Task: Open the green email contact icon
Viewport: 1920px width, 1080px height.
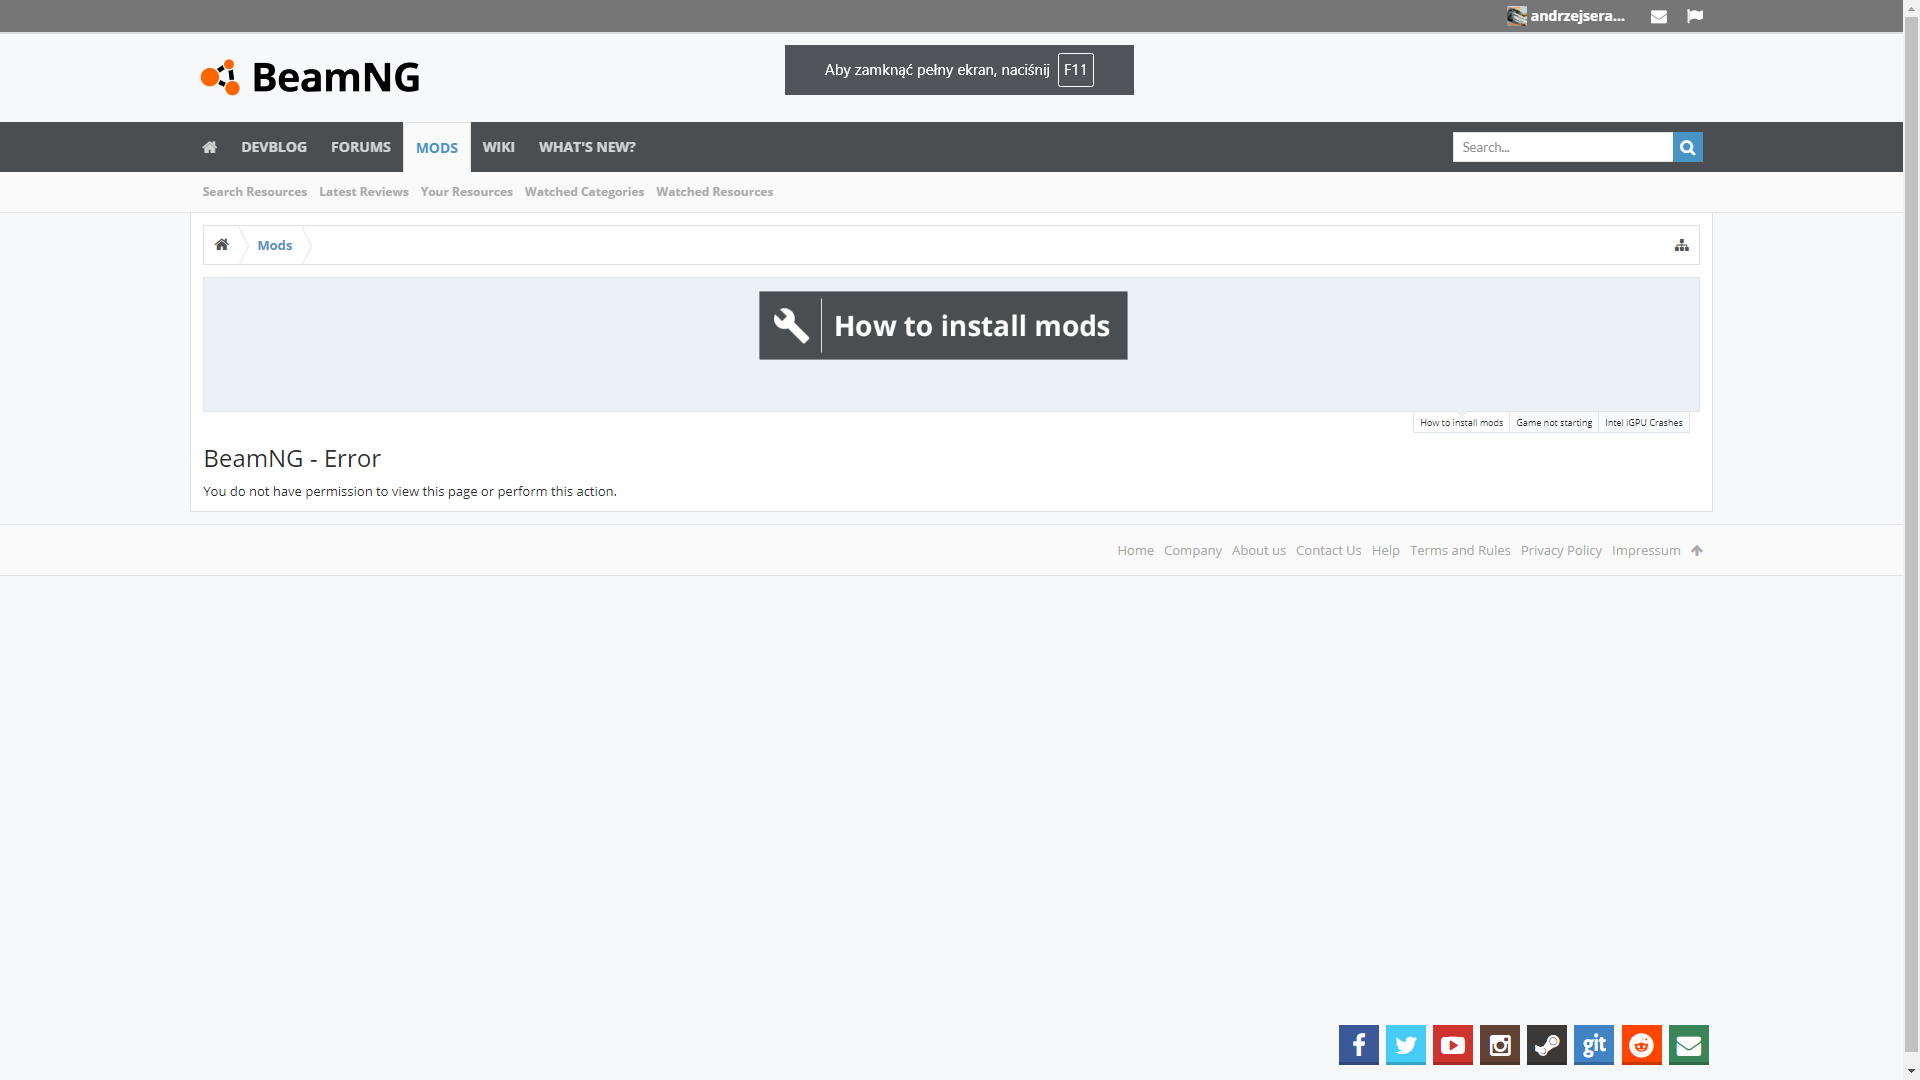Action: pyautogui.click(x=1688, y=1045)
